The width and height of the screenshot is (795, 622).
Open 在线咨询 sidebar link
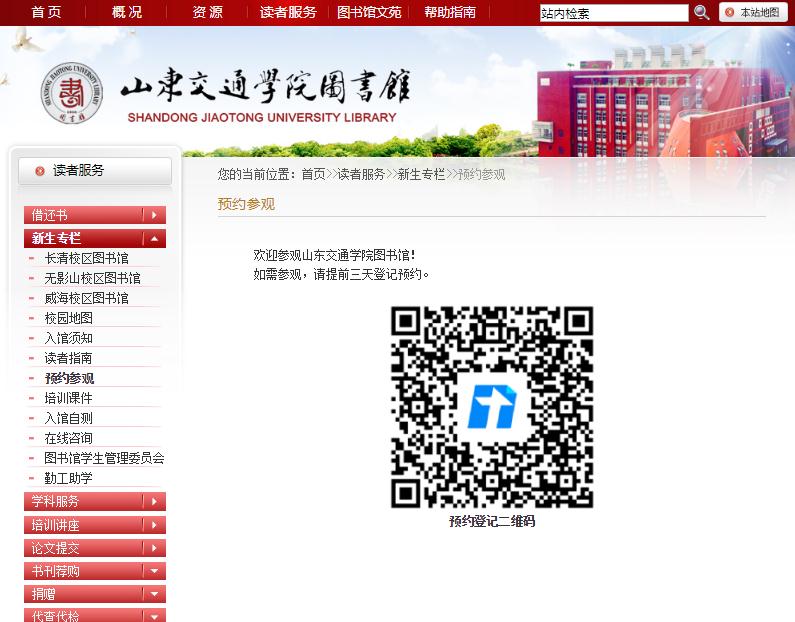[68, 438]
